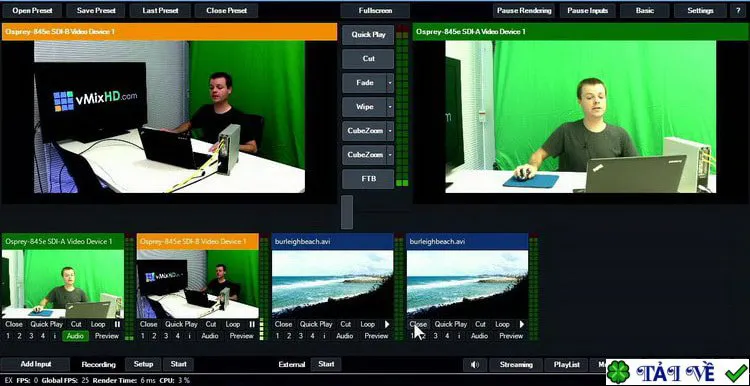This screenshot has width=750, height=386.
Task: Start Recording
Action: pyautogui.click(x=178, y=364)
